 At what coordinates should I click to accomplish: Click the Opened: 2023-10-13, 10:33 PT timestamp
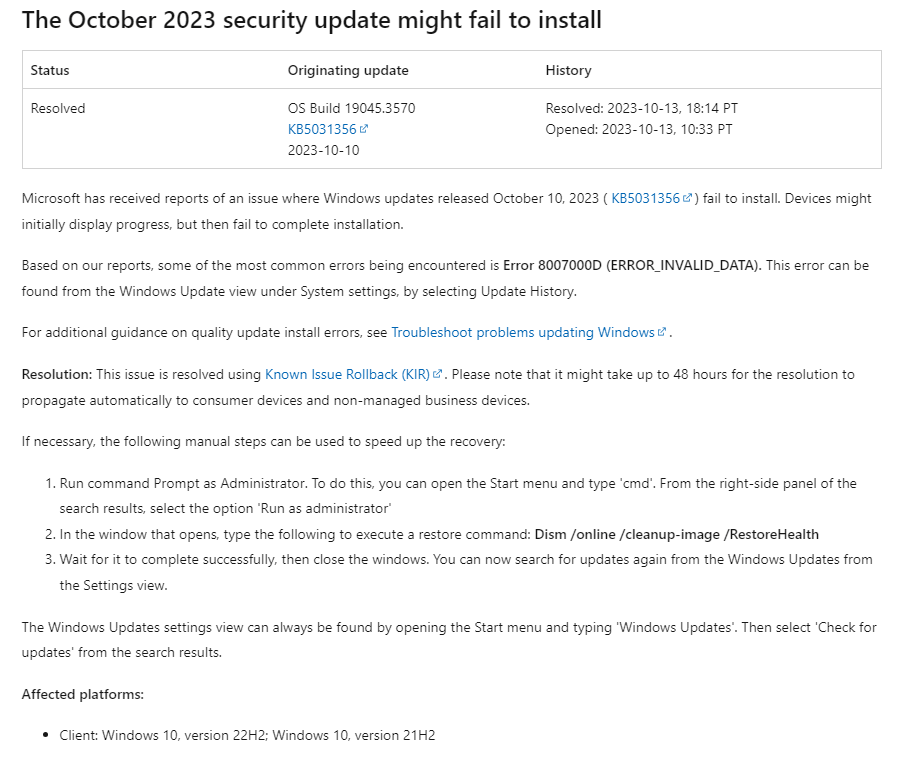tap(638, 130)
